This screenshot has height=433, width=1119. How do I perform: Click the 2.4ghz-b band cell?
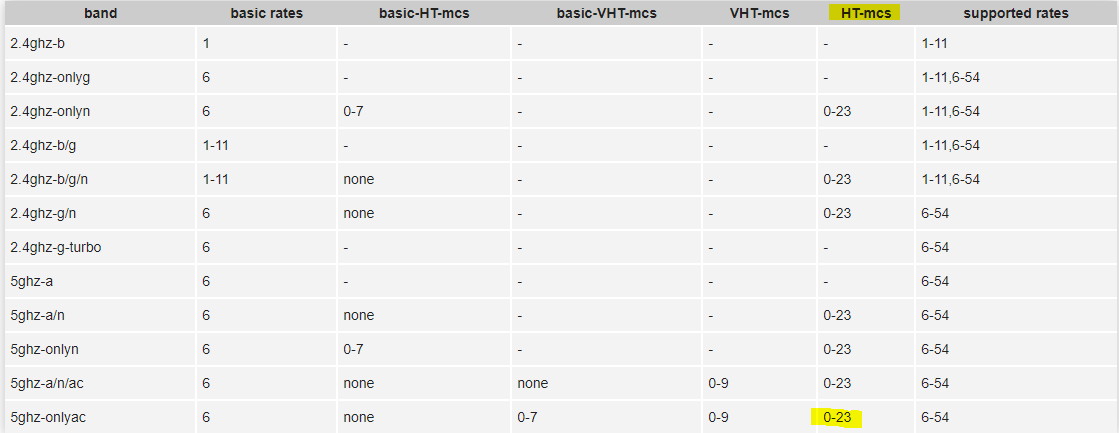[38, 44]
